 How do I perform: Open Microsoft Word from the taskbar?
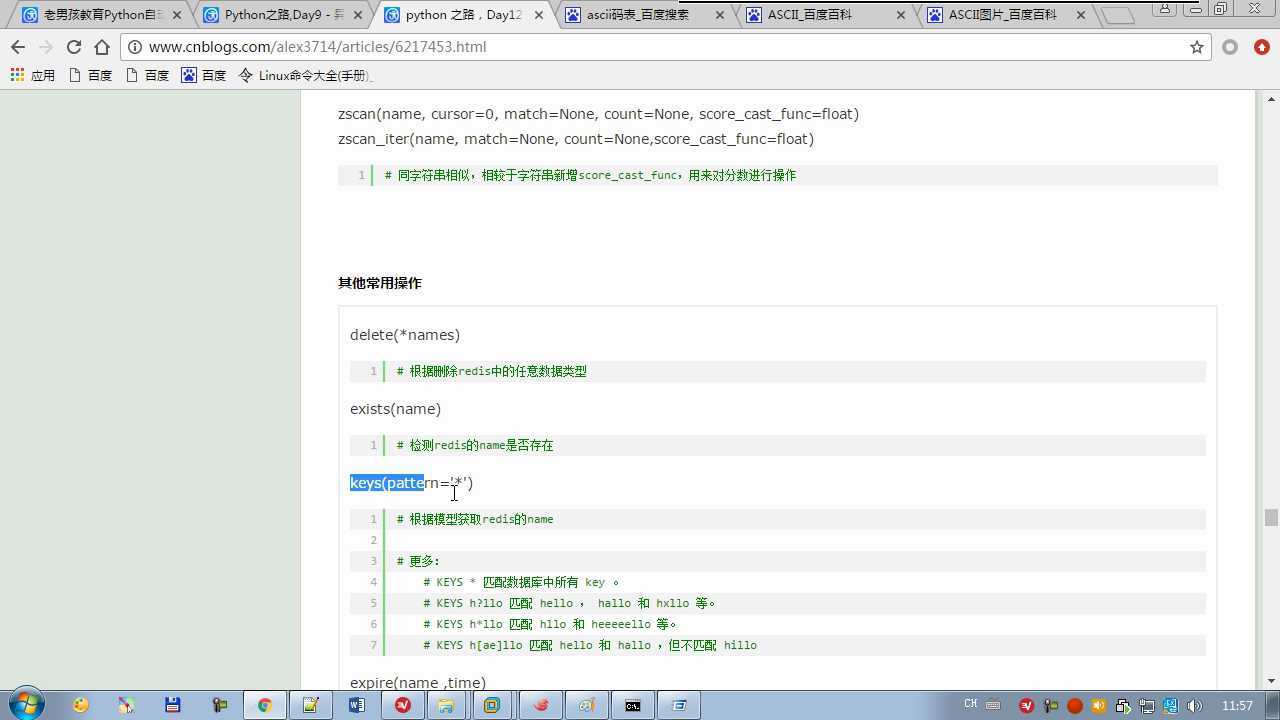point(356,705)
